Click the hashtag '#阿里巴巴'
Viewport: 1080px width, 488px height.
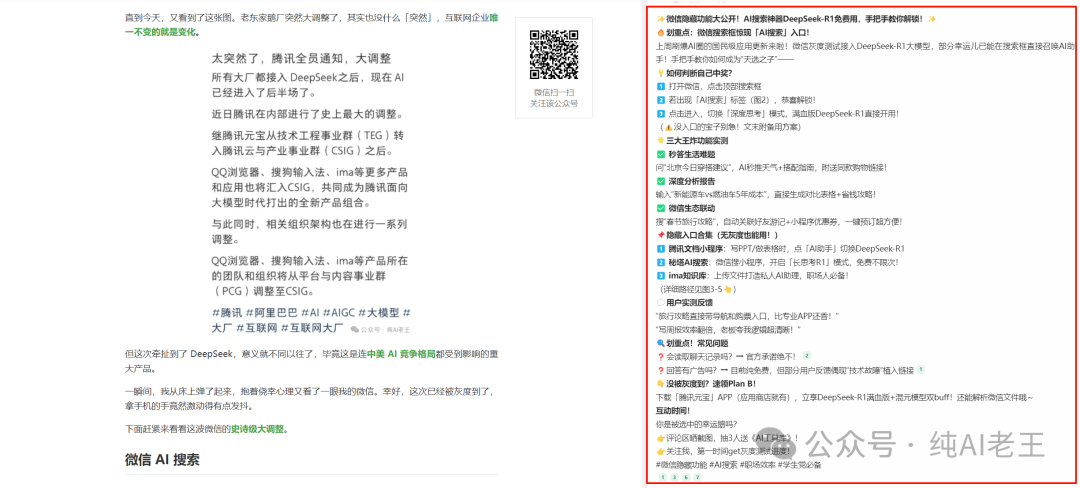[271, 312]
